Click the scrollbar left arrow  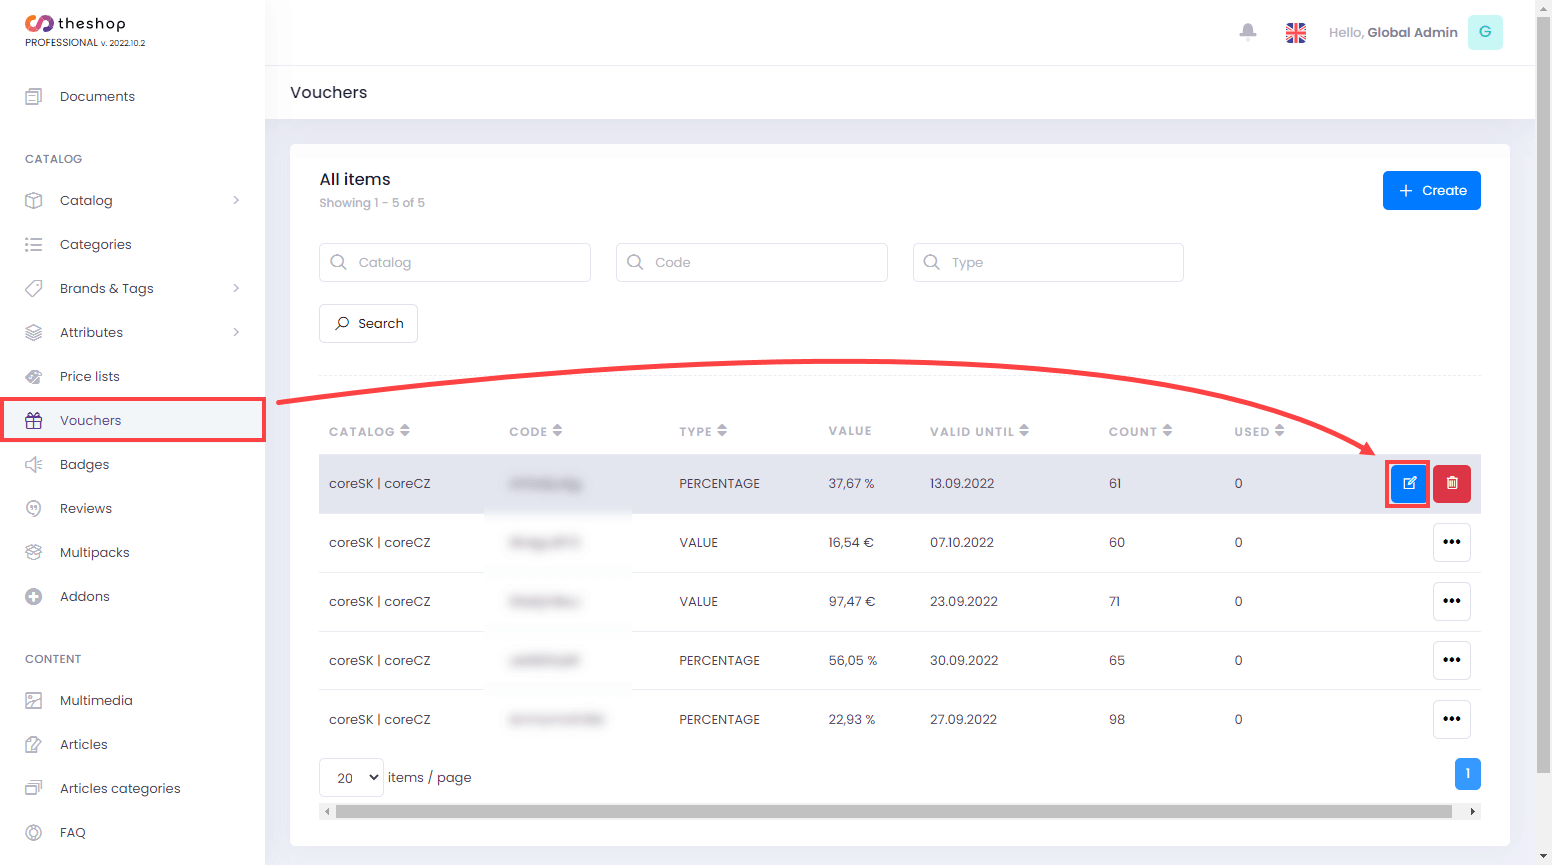327,811
